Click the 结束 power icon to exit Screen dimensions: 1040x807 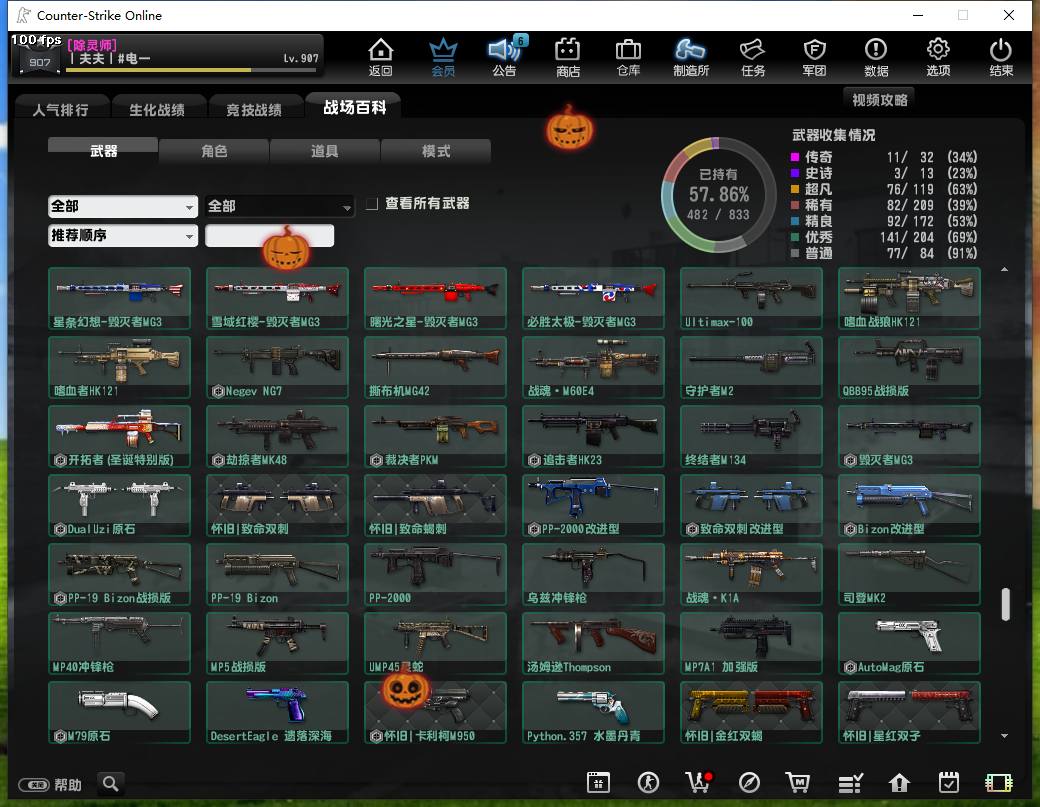(1001, 57)
